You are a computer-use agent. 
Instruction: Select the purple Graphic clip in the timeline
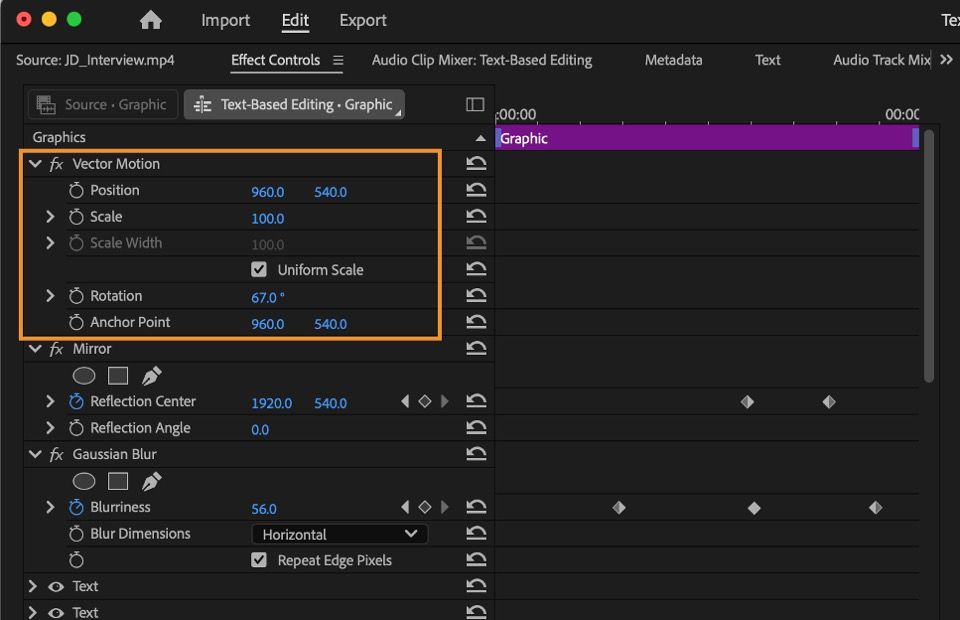click(700, 137)
